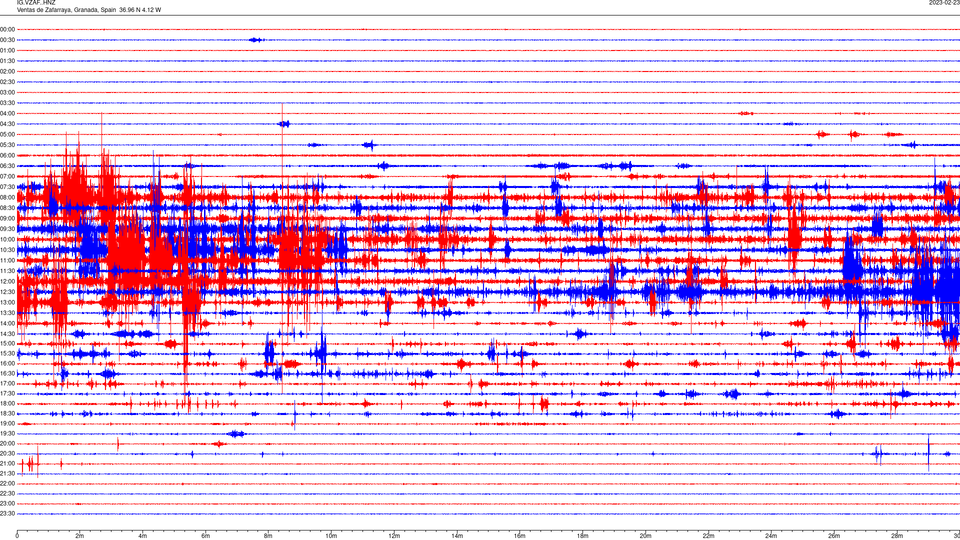Select the 18:00 time row label
The height and width of the screenshot is (540, 960).
pyautogui.click(x=7, y=403)
